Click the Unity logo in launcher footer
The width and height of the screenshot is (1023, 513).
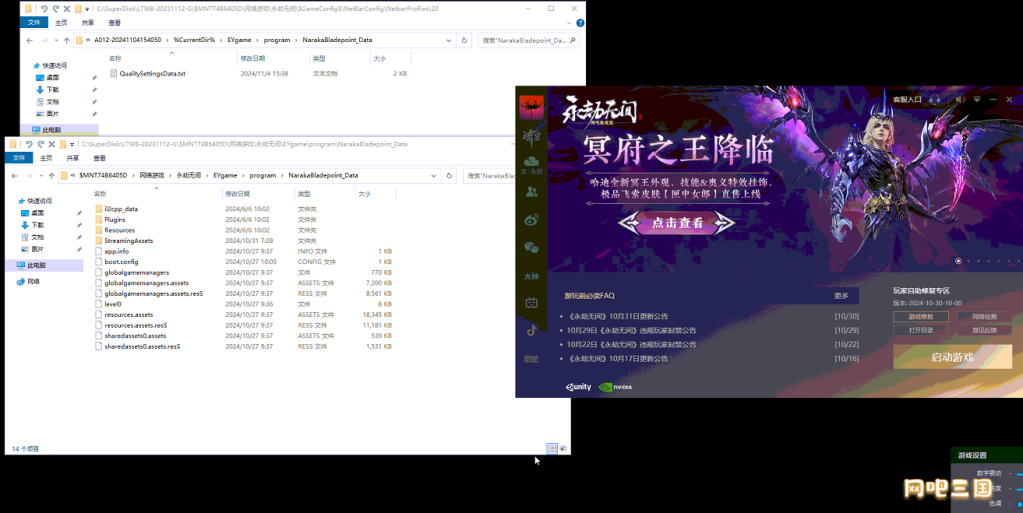point(578,387)
